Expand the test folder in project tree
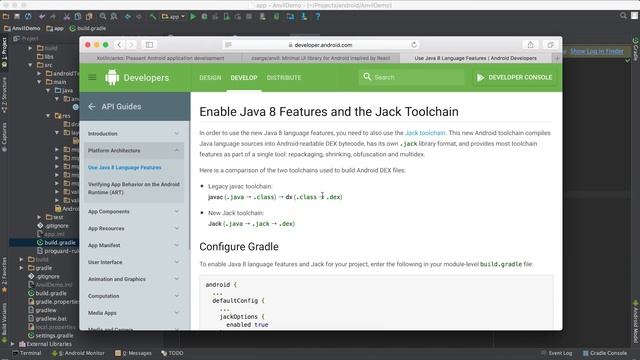Image resolution: width=640 pixels, height=360 pixels. (x=39, y=218)
